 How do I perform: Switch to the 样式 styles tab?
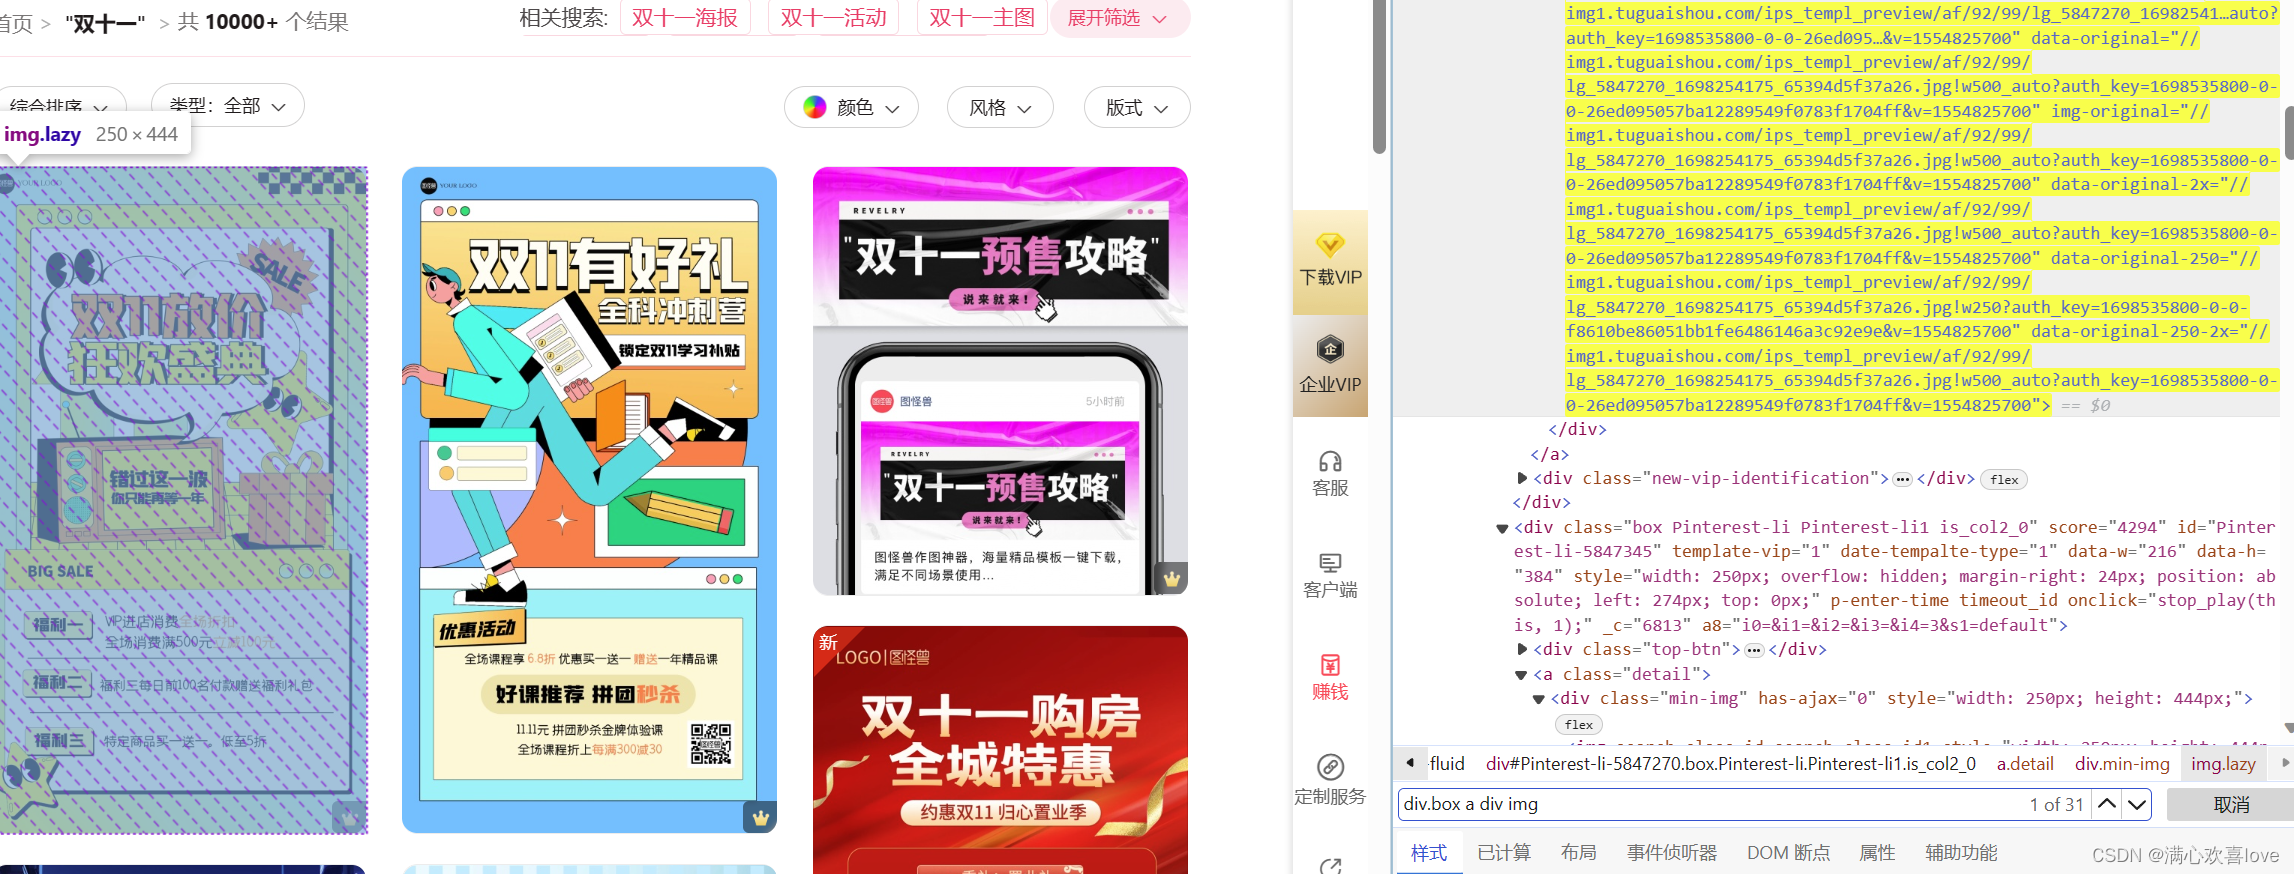[1429, 852]
